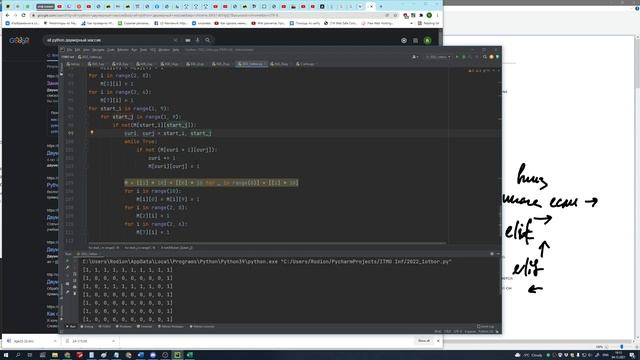640x360 pixels.
Task: Open the Code menu in PyCharm
Action: (x=111, y=50)
